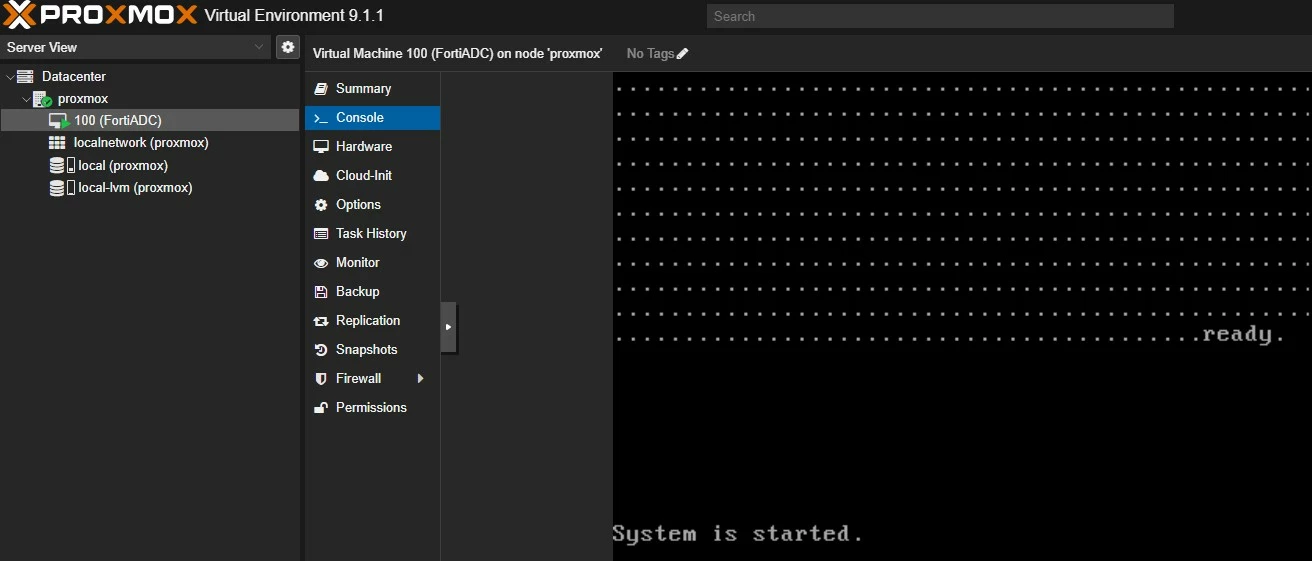This screenshot has height=561, width=1312.
Task: Collapse the Datacenter tree node
Action: click(10, 77)
